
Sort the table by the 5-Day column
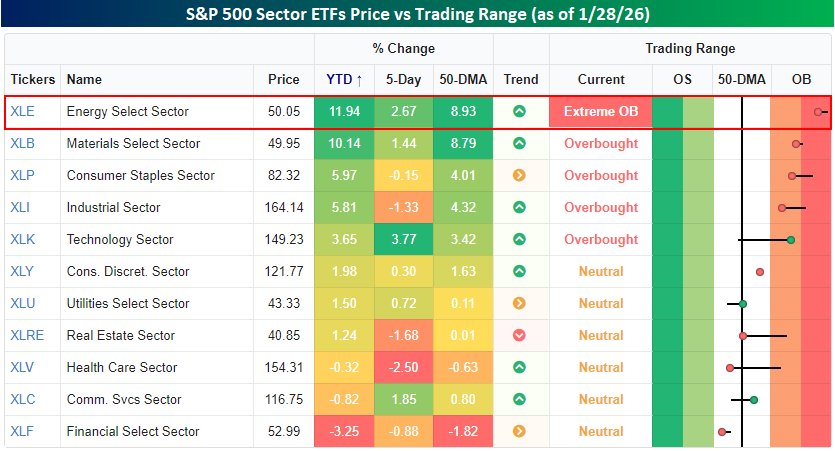pos(402,80)
